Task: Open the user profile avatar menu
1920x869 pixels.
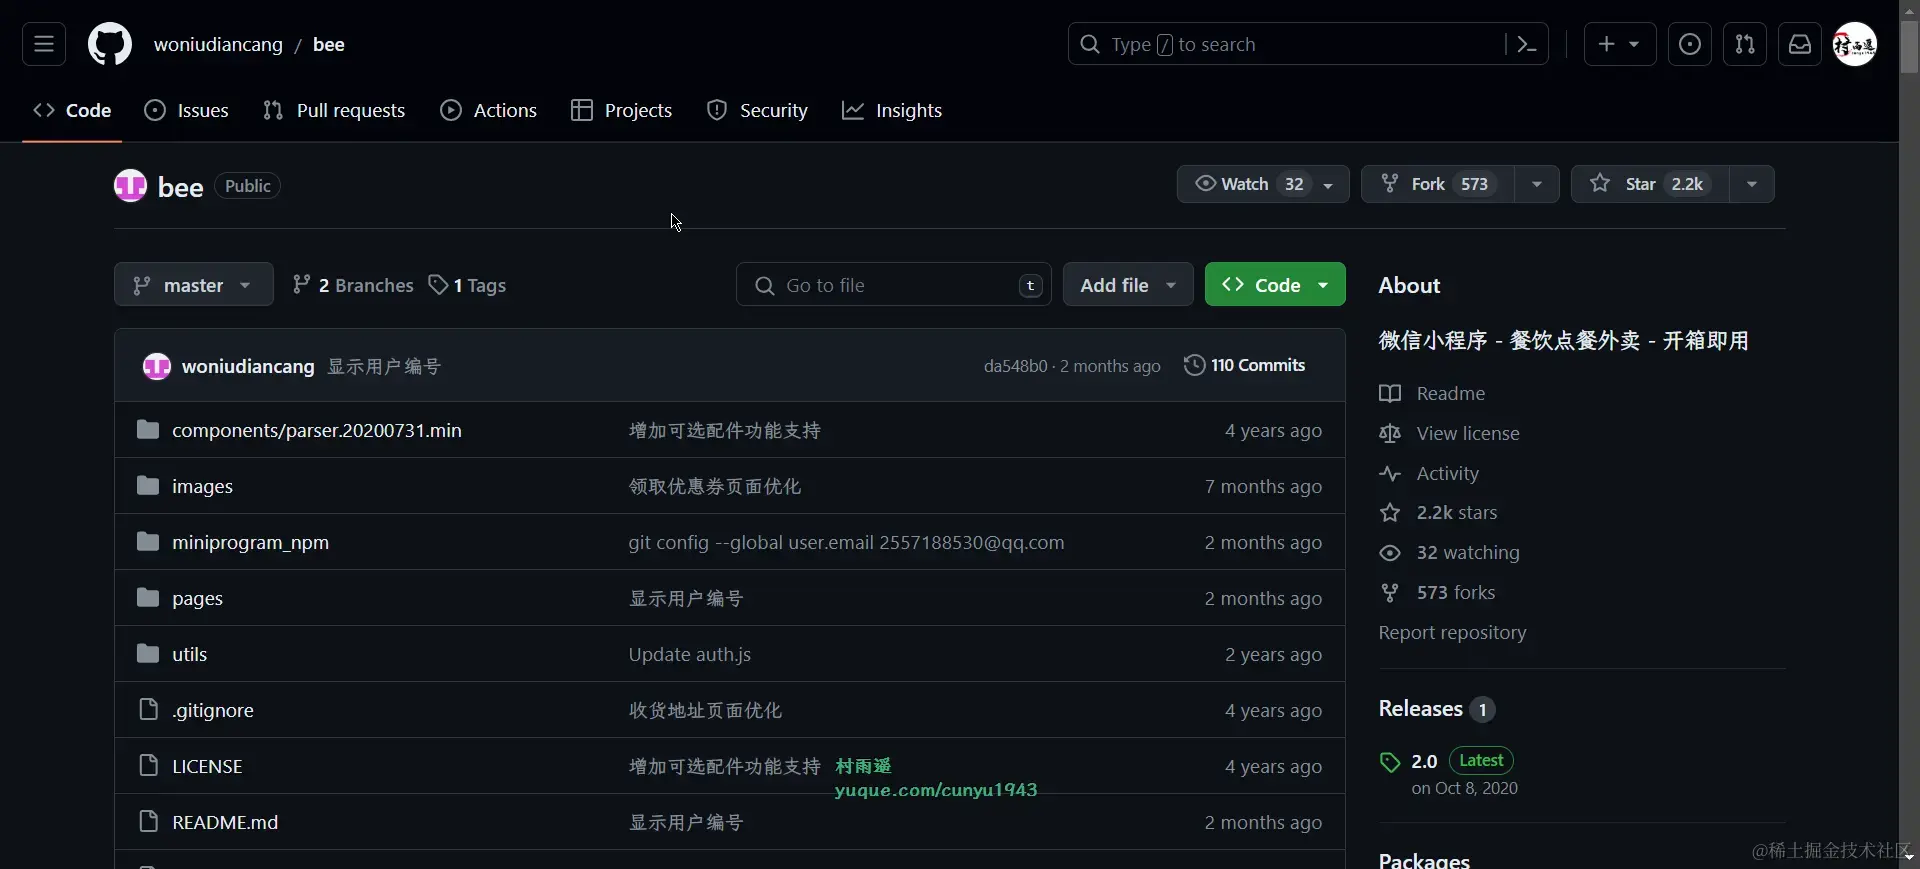Action: tap(1855, 44)
